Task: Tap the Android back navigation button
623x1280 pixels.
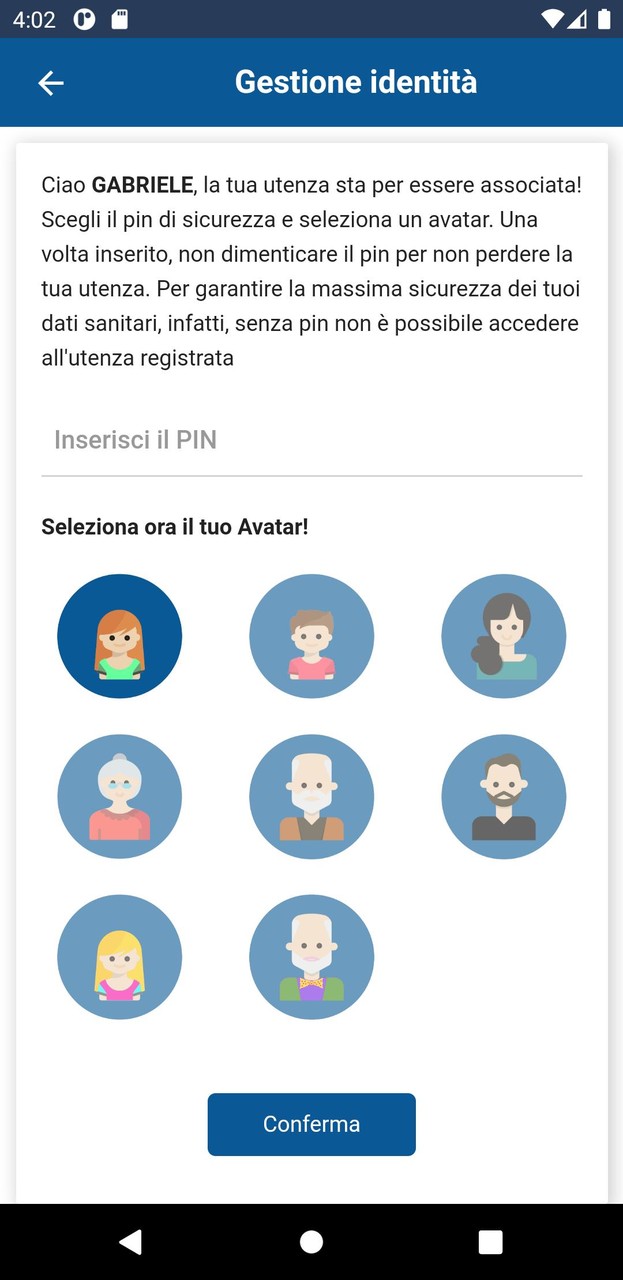Action: coord(131,1241)
